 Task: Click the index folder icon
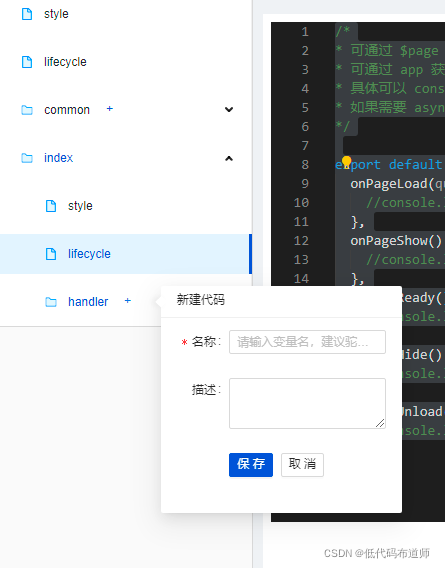point(27,158)
